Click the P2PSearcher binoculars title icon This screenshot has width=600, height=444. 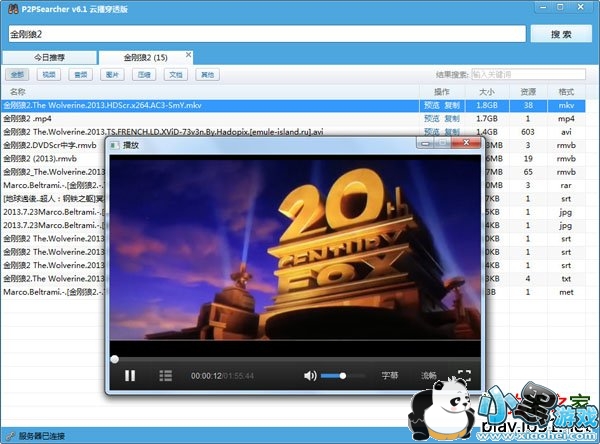13,8
